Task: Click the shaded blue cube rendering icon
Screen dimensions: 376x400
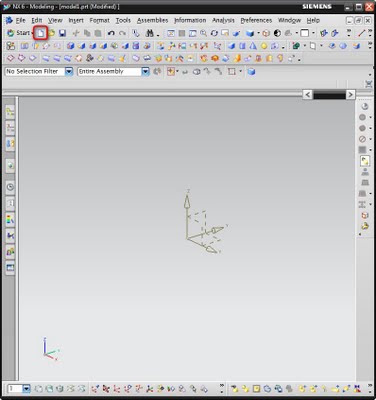Action: pos(250,33)
